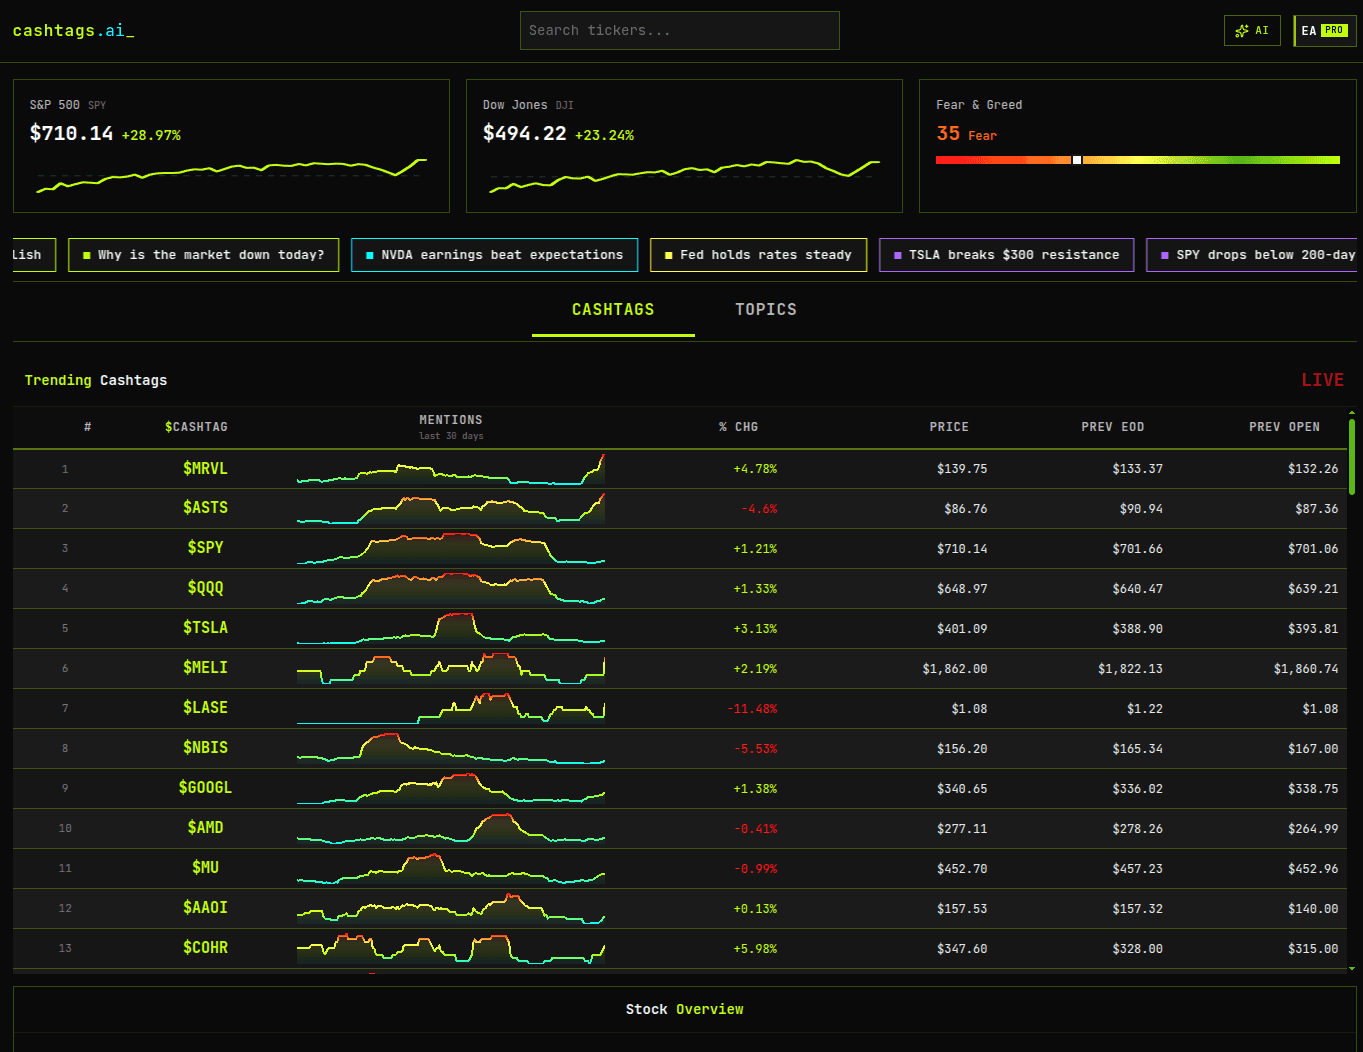The height and width of the screenshot is (1052, 1363).
Task: Click the $NBIS mentions sparkline
Action: tap(451, 748)
